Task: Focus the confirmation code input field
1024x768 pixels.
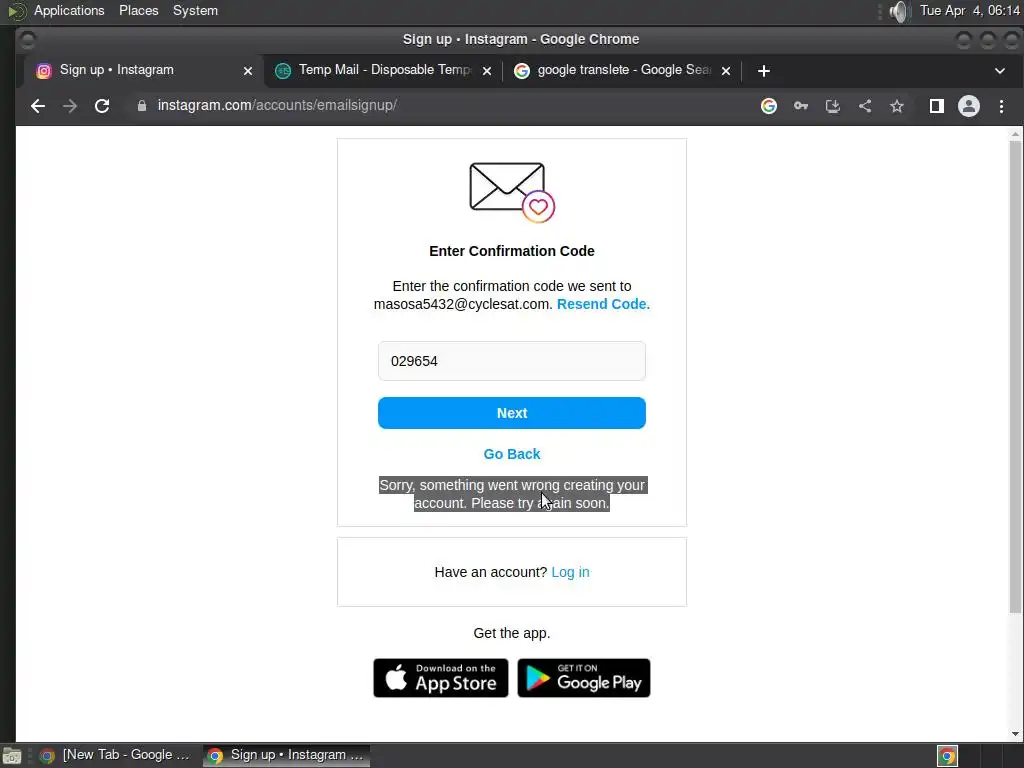Action: (511, 361)
